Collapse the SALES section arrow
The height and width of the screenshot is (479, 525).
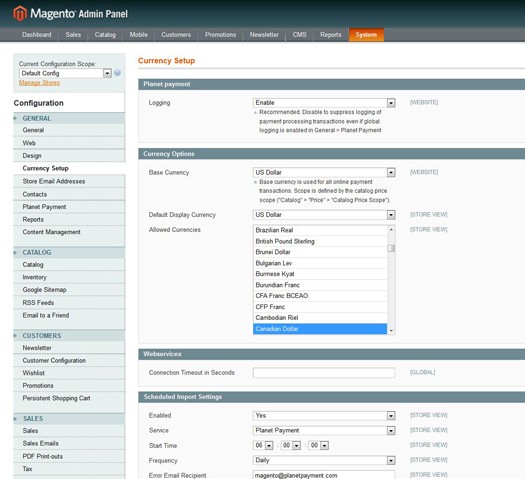(x=15, y=418)
